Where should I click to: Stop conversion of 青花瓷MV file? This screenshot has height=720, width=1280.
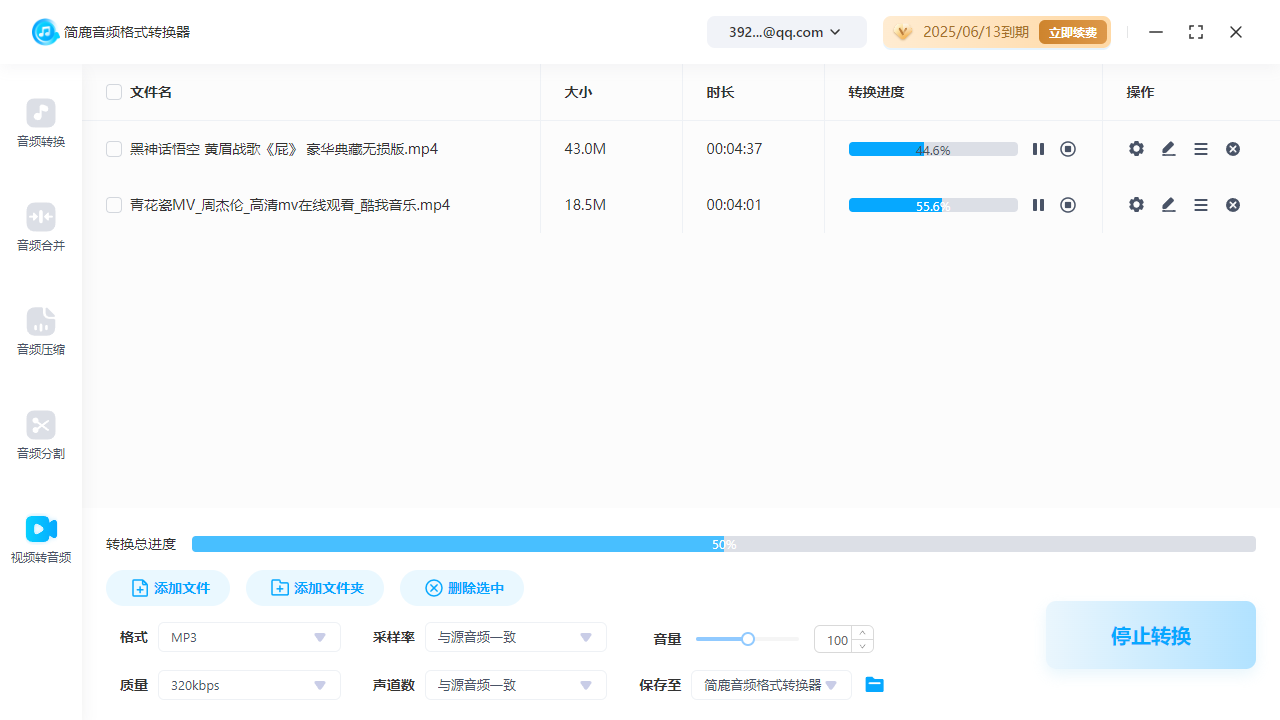pyautogui.click(x=1068, y=204)
